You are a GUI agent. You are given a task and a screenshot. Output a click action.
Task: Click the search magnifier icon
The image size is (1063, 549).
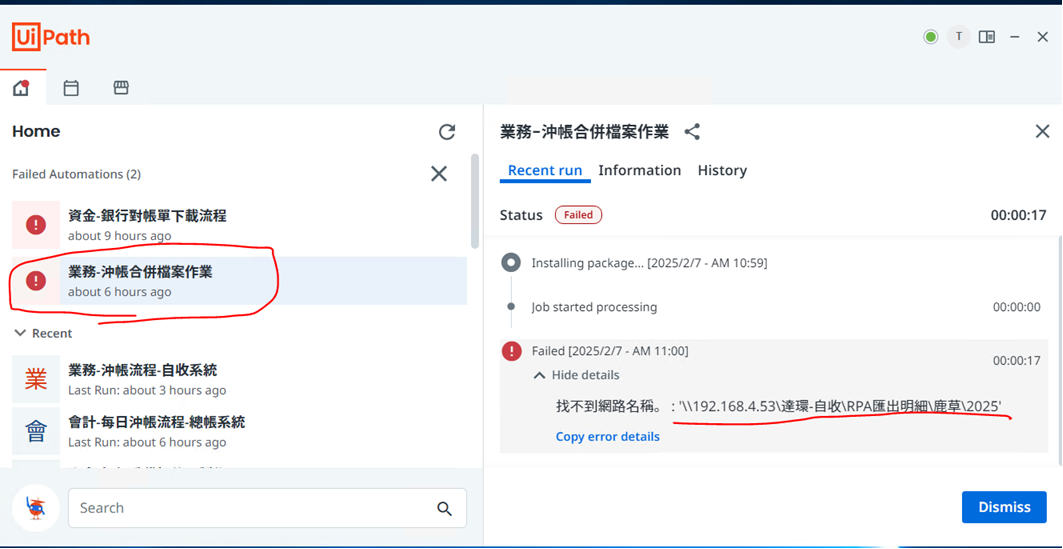444,509
